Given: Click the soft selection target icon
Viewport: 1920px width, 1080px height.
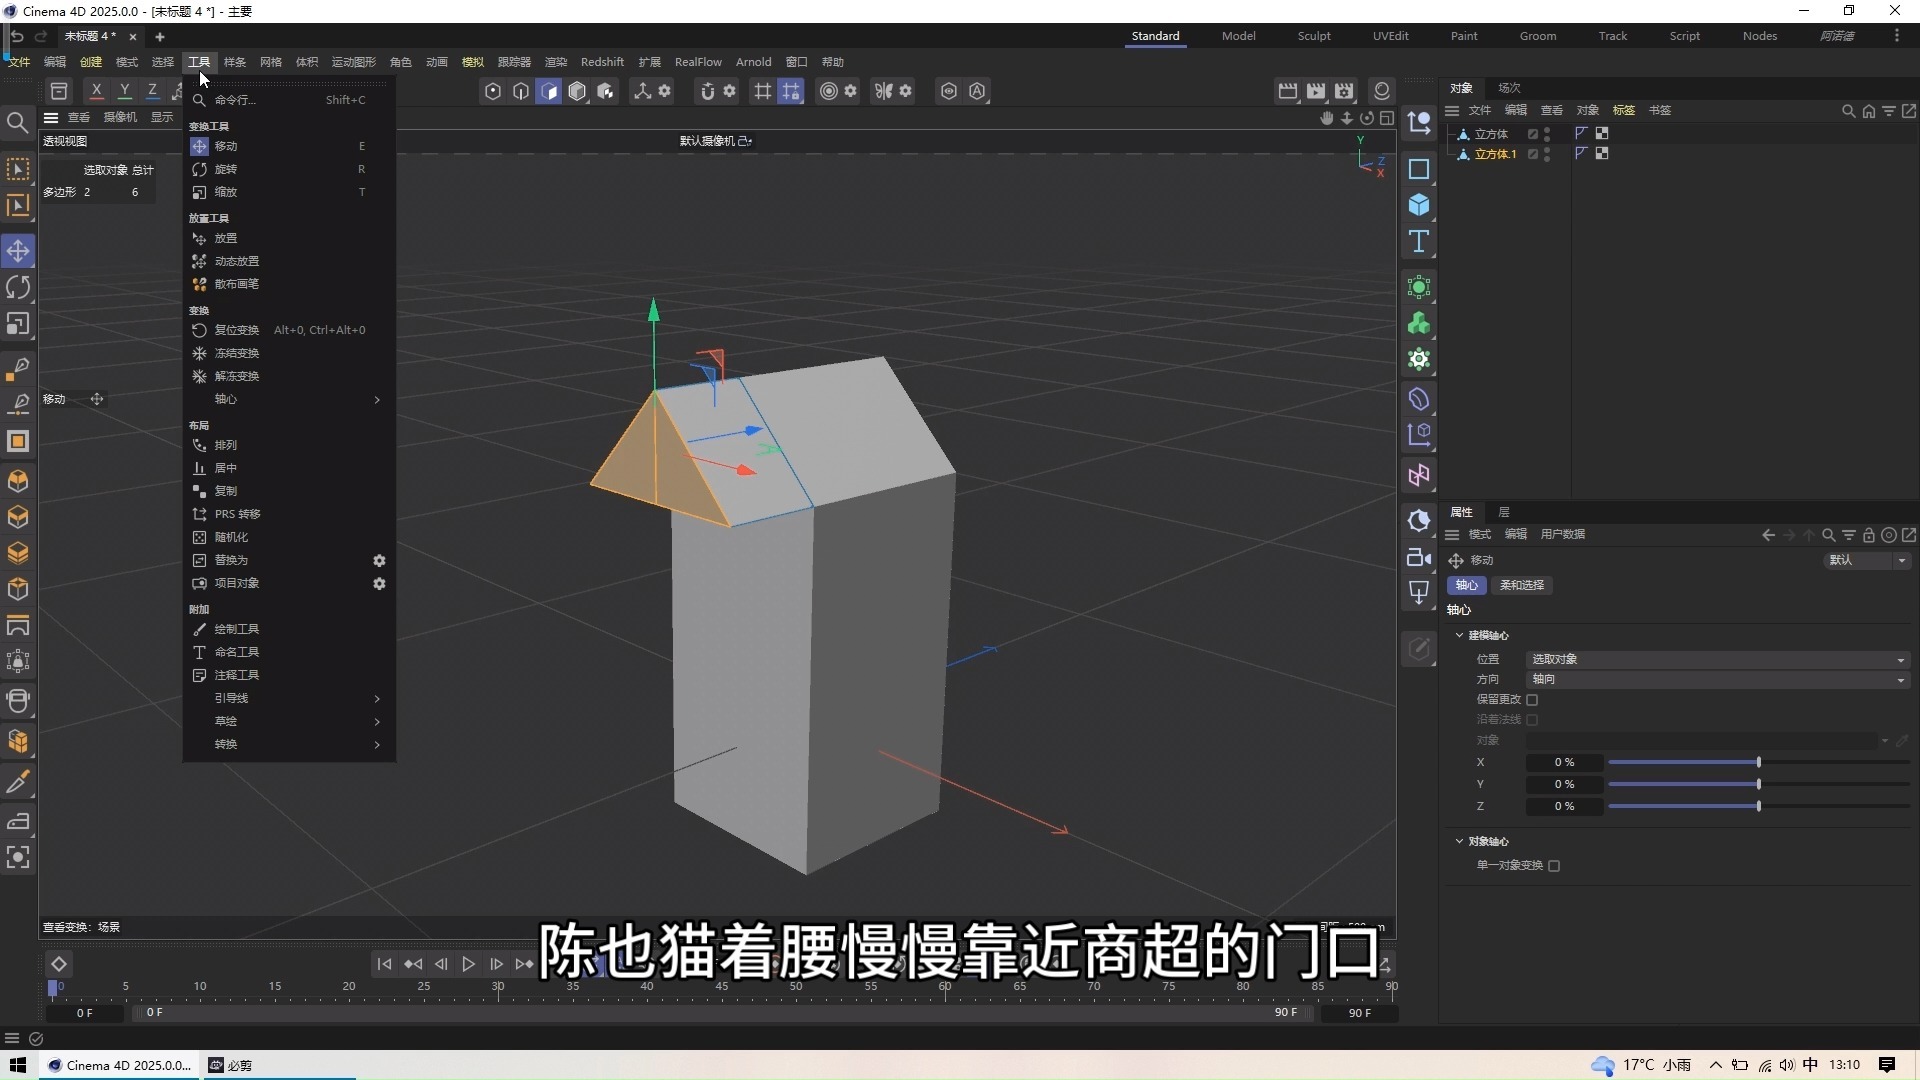Looking at the screenshot, I should coord(828,91).
